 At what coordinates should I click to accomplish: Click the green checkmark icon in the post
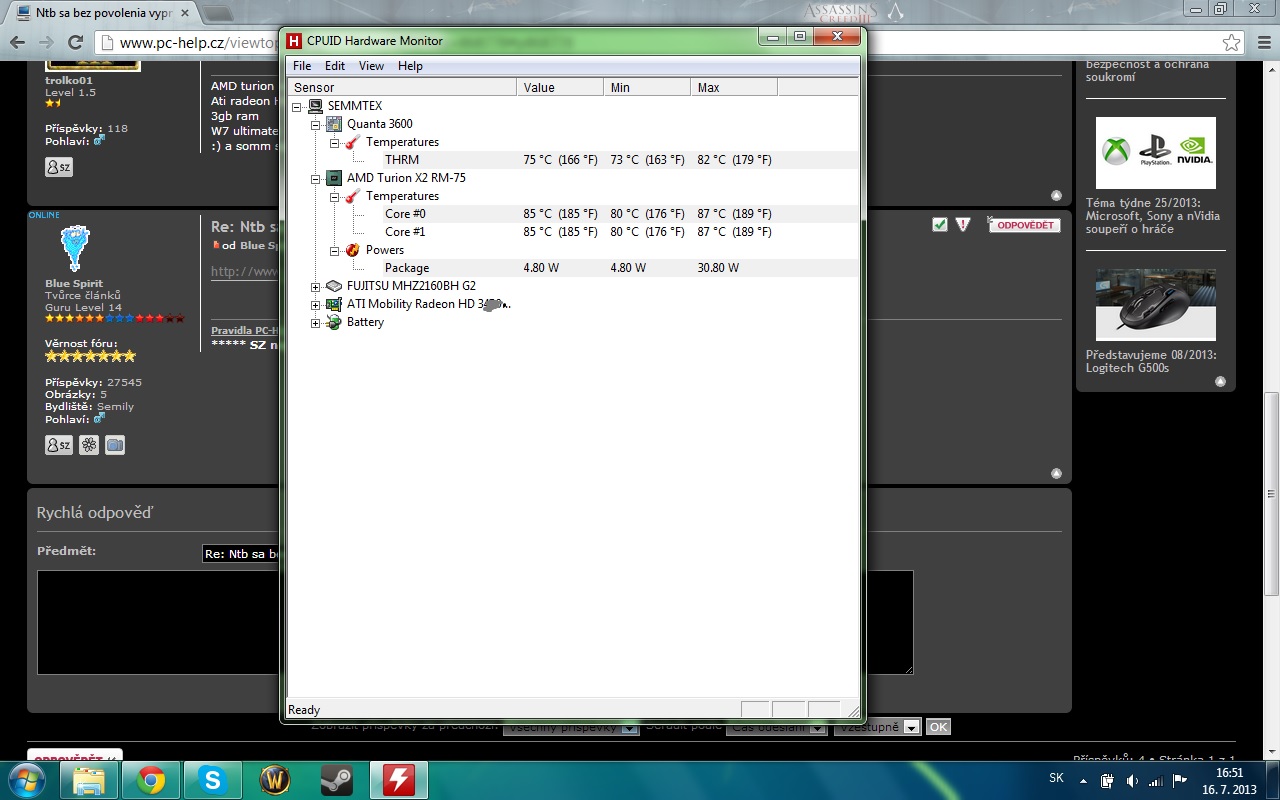[939, 225]
